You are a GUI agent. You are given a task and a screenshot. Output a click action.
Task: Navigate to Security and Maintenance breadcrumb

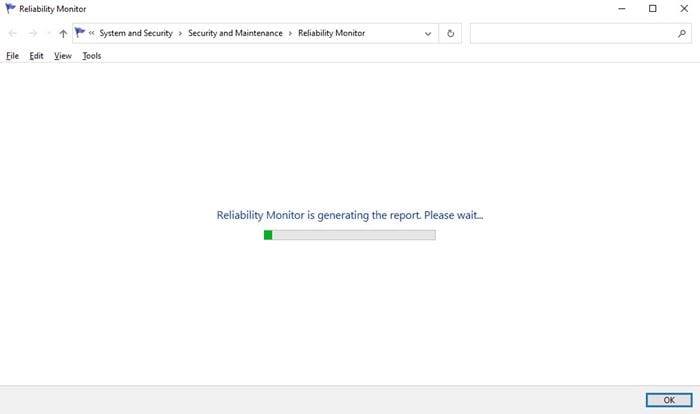click(235, 33)
